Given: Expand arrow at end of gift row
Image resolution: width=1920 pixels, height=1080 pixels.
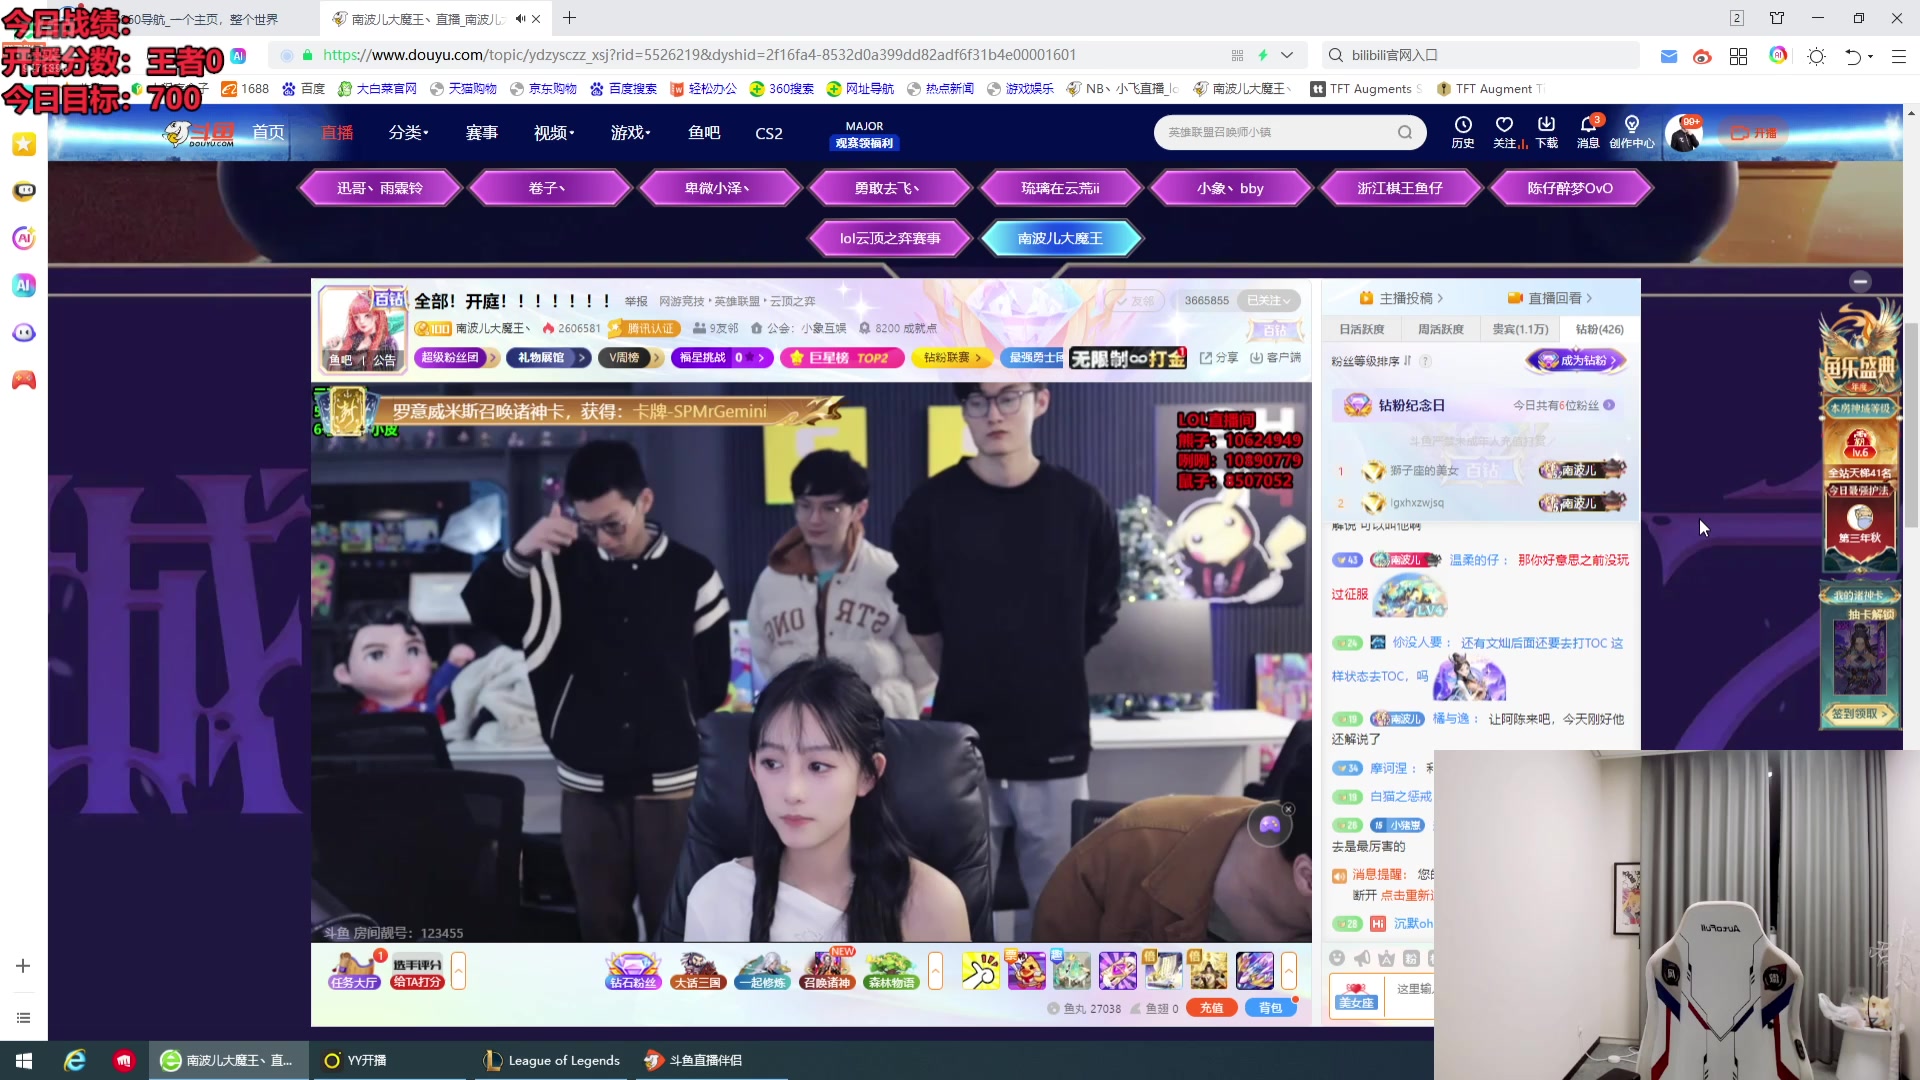Looking at the screenshot, I should (x=1289, y=970).
